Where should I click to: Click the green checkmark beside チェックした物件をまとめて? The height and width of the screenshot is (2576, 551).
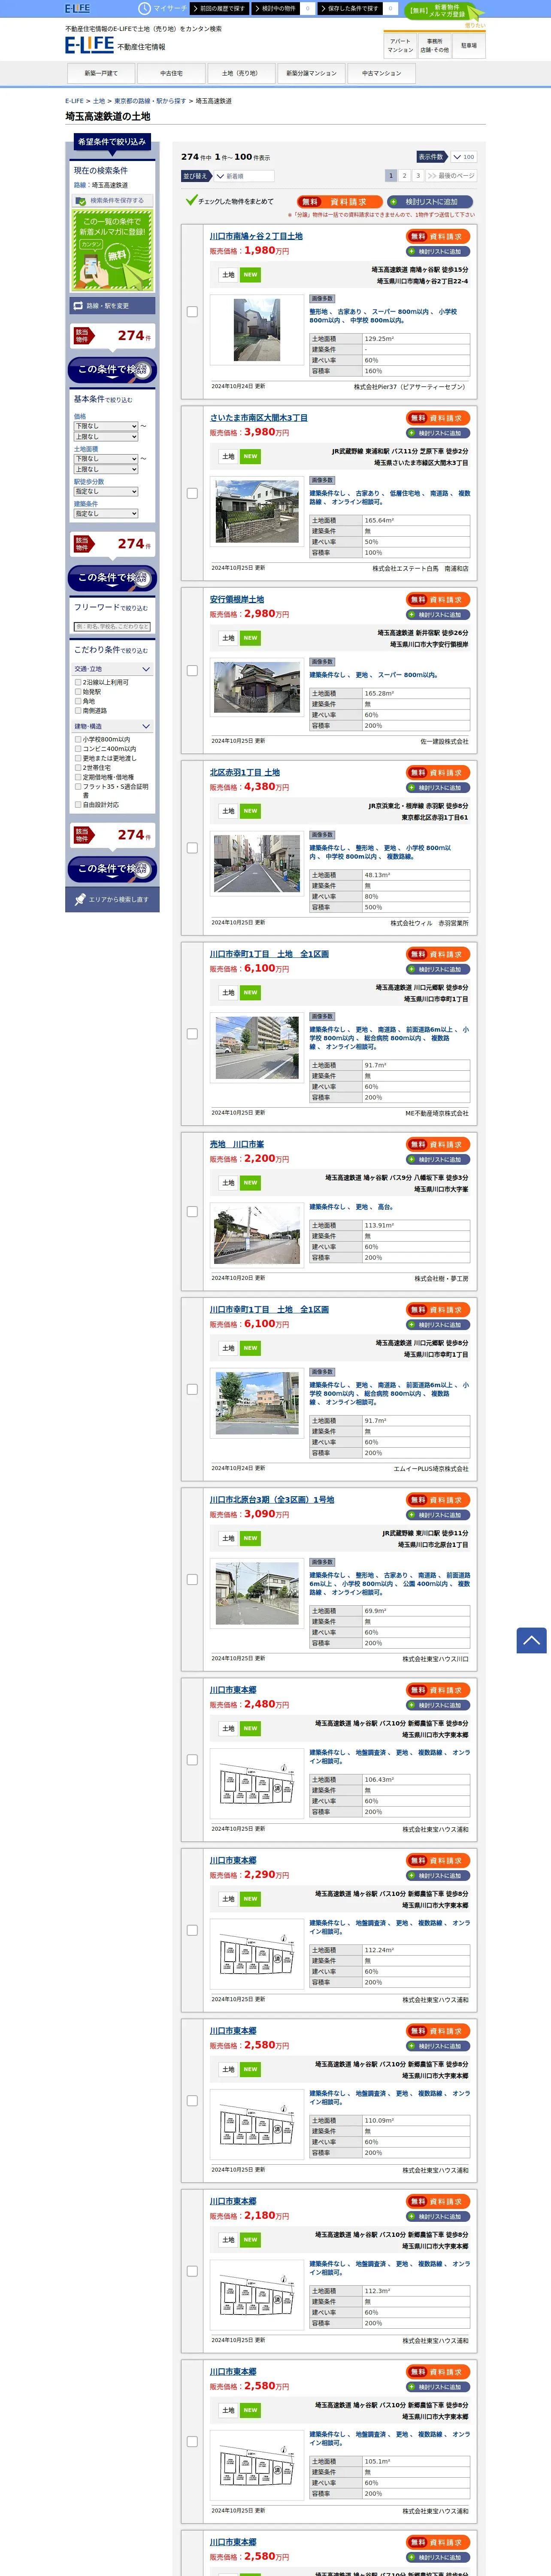191,200
